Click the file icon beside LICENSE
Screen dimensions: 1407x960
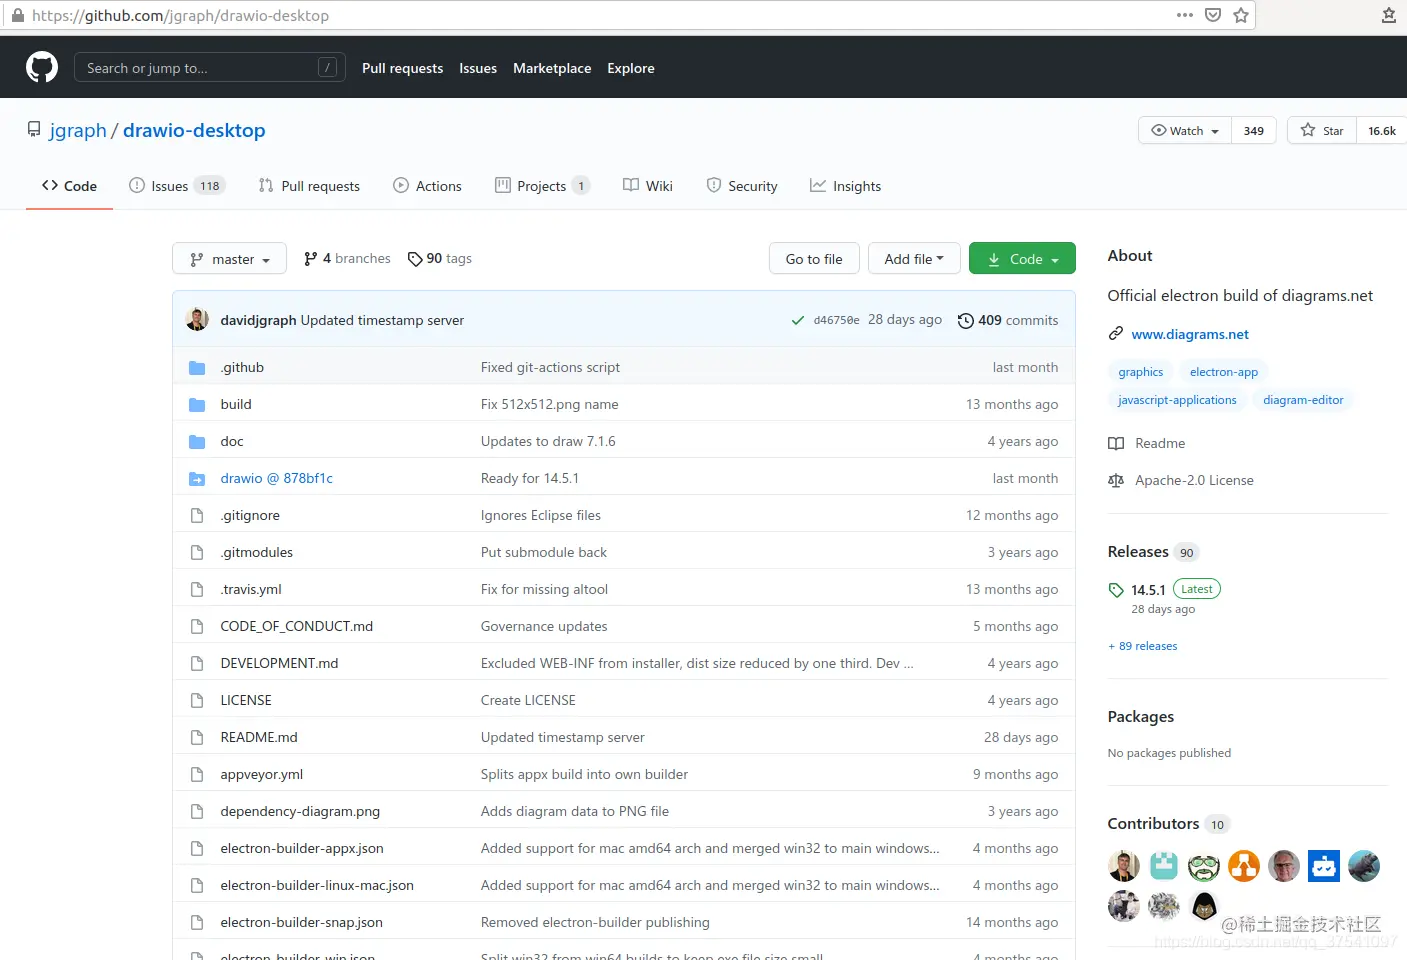click(197, 700)
